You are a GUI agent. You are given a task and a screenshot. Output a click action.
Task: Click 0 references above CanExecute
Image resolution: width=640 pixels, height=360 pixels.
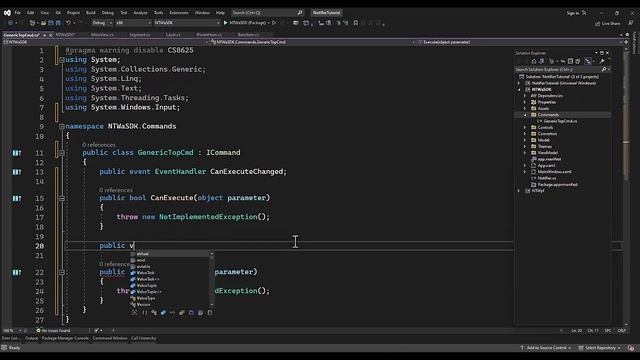(x=116, y=190)
